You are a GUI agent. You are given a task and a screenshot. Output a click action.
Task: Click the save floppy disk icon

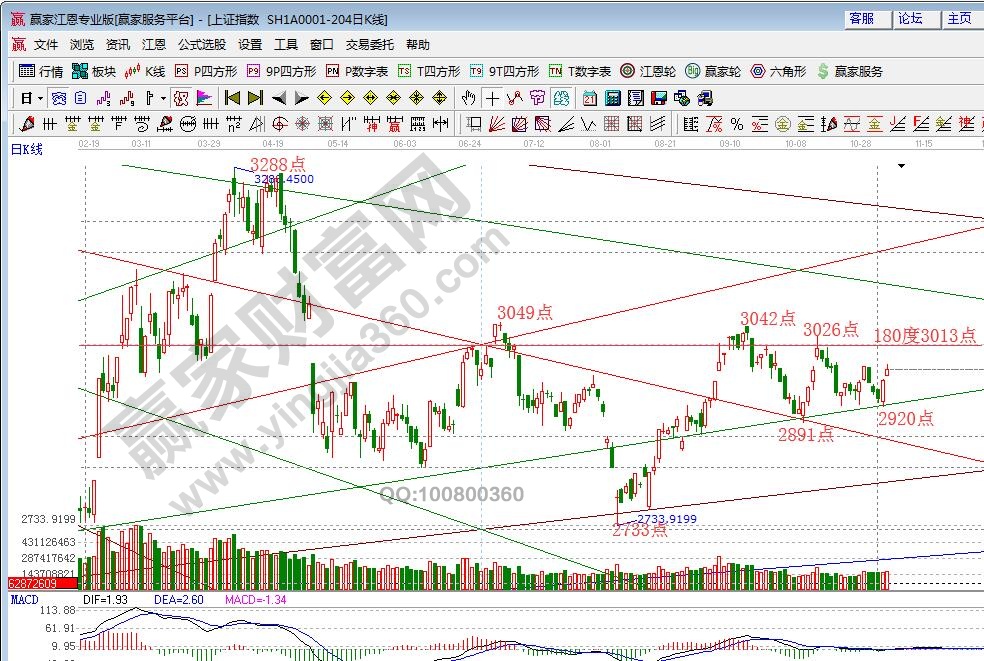pyautogui.click(x=659, y=98)
